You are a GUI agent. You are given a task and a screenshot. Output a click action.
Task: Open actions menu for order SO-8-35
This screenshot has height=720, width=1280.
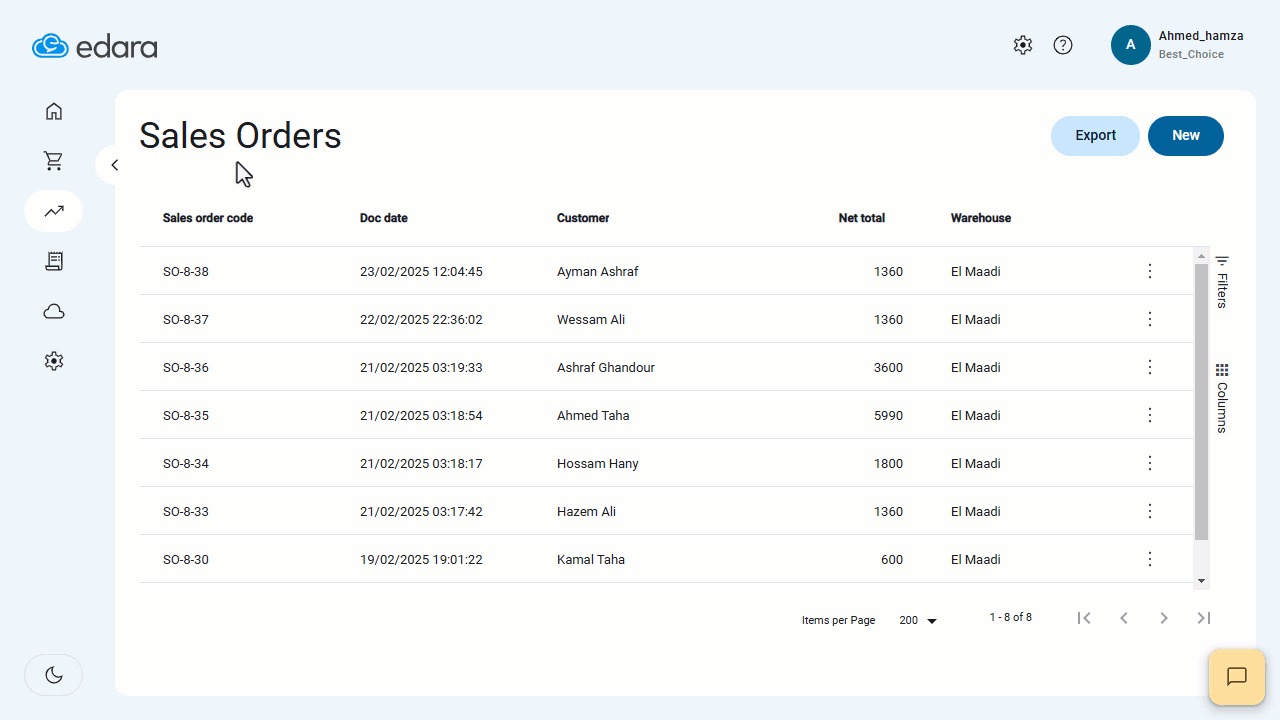tap(1150, 415)
